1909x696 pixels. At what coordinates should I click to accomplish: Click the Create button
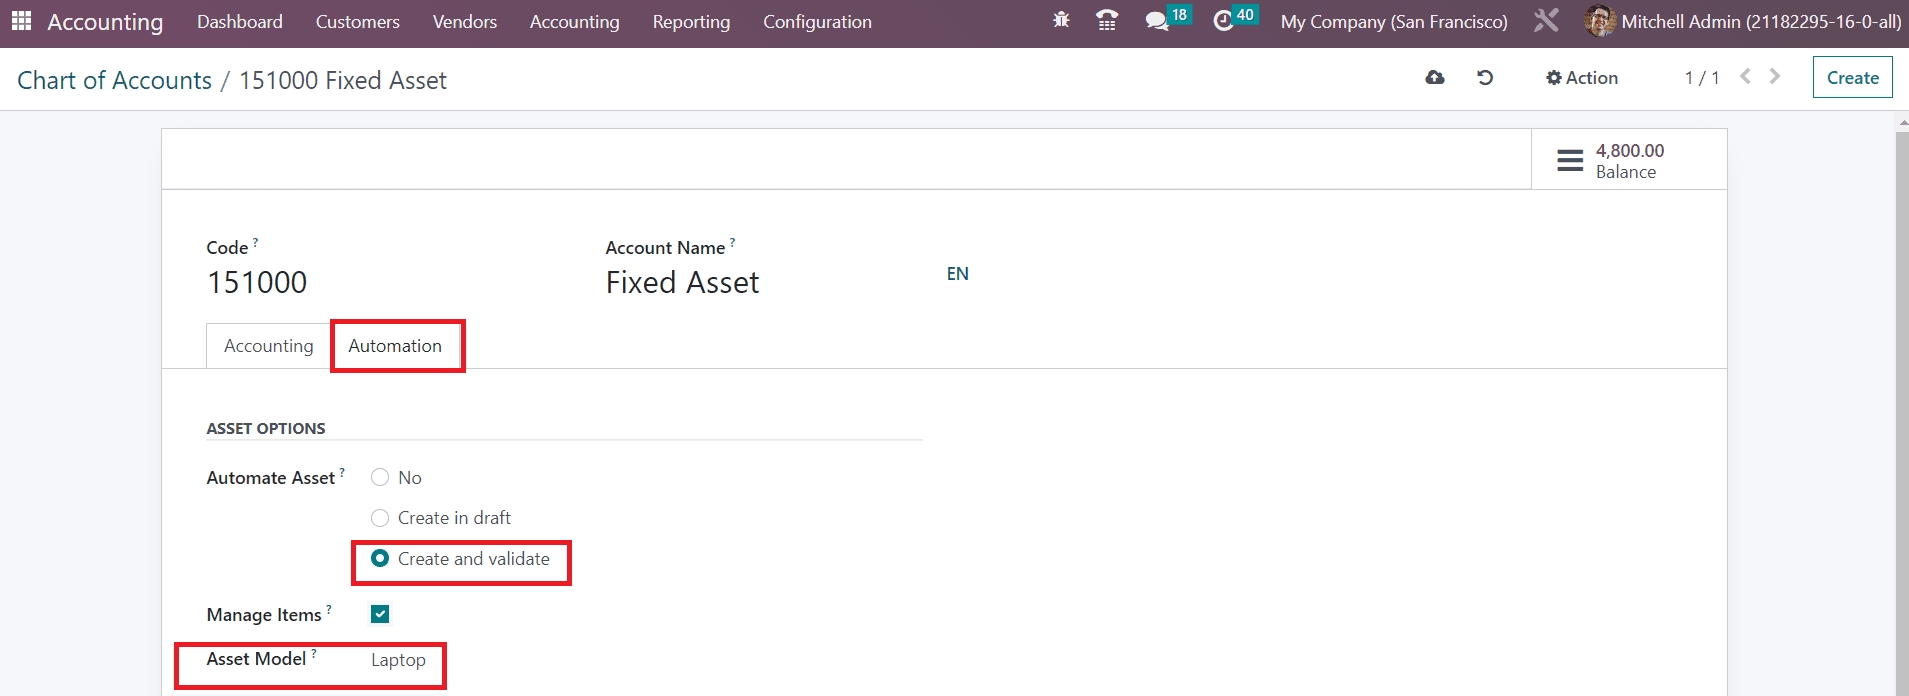[x=1852, y=78]
